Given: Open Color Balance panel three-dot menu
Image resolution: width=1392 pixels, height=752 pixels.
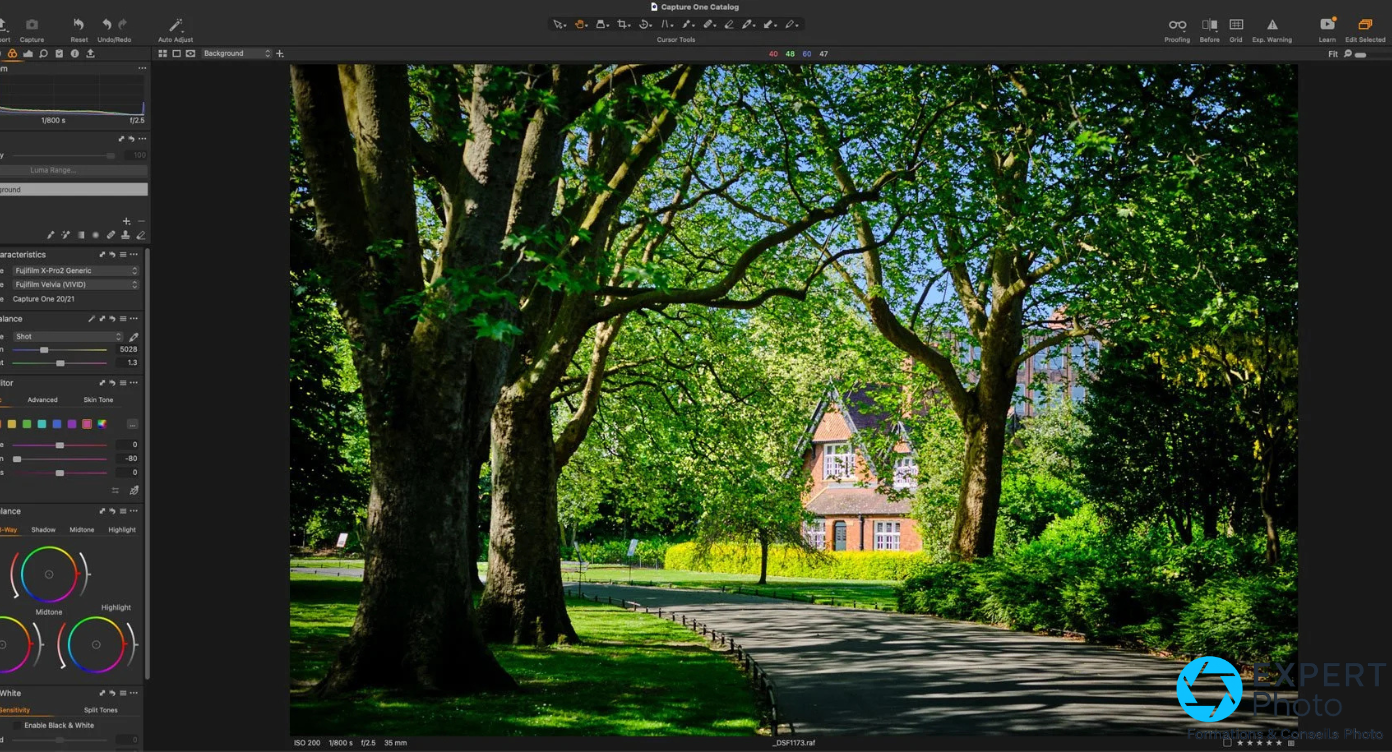Looking at the screenshot, I should pos(134,511).
